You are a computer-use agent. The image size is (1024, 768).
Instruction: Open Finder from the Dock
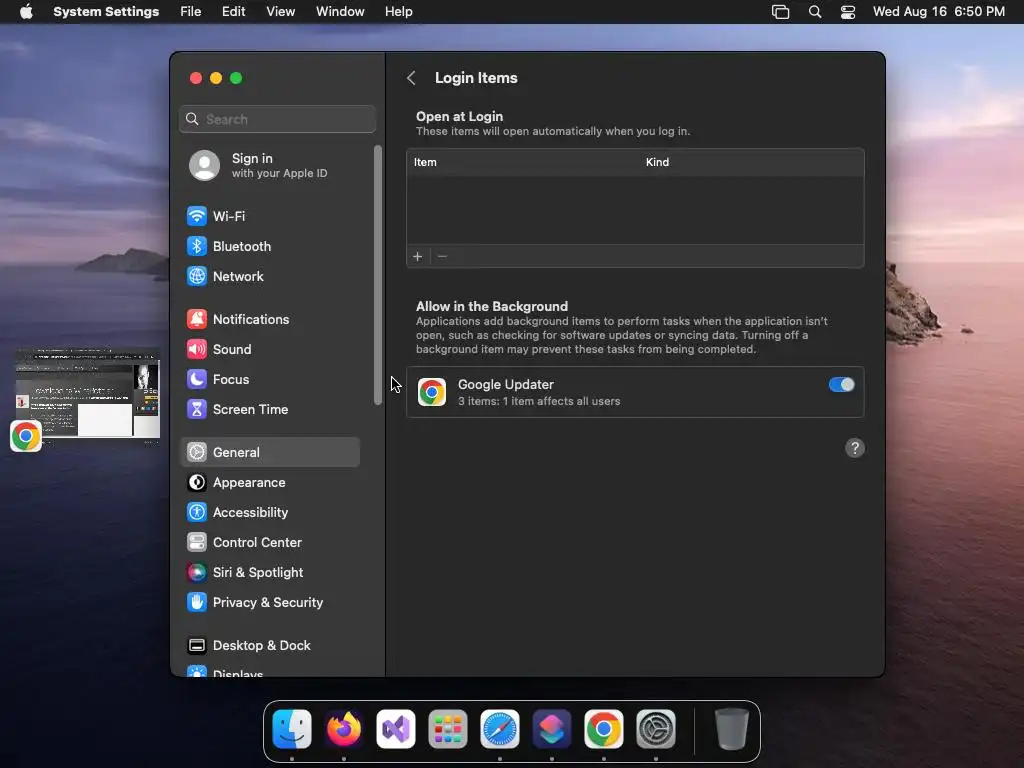click(292, 729)
